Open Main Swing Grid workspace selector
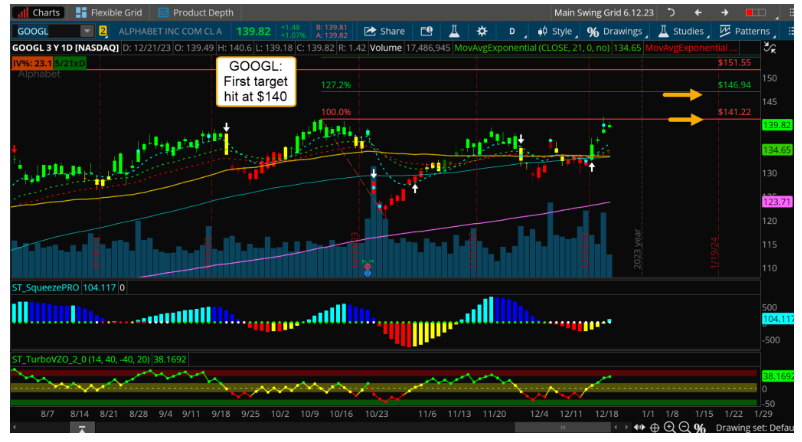The image size is (802, 442). tap(624, 12)
